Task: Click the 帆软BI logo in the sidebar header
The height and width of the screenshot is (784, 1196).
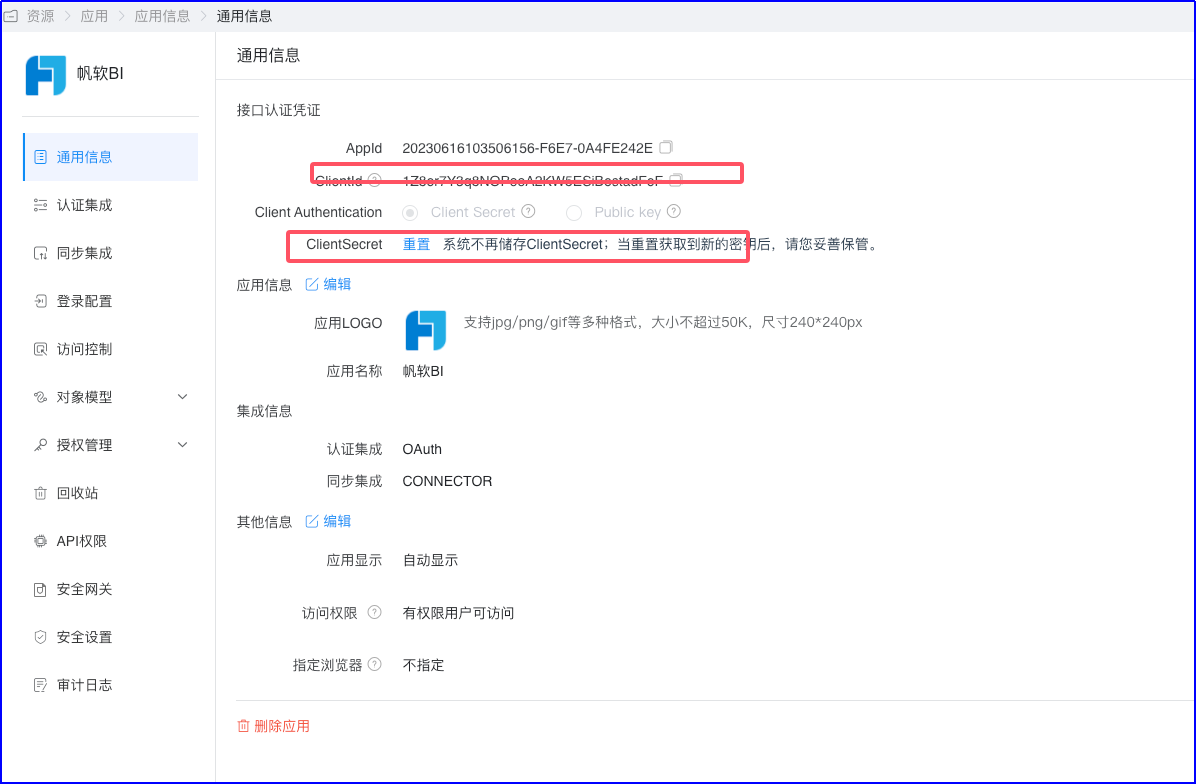Action: [x=46, y=75]
